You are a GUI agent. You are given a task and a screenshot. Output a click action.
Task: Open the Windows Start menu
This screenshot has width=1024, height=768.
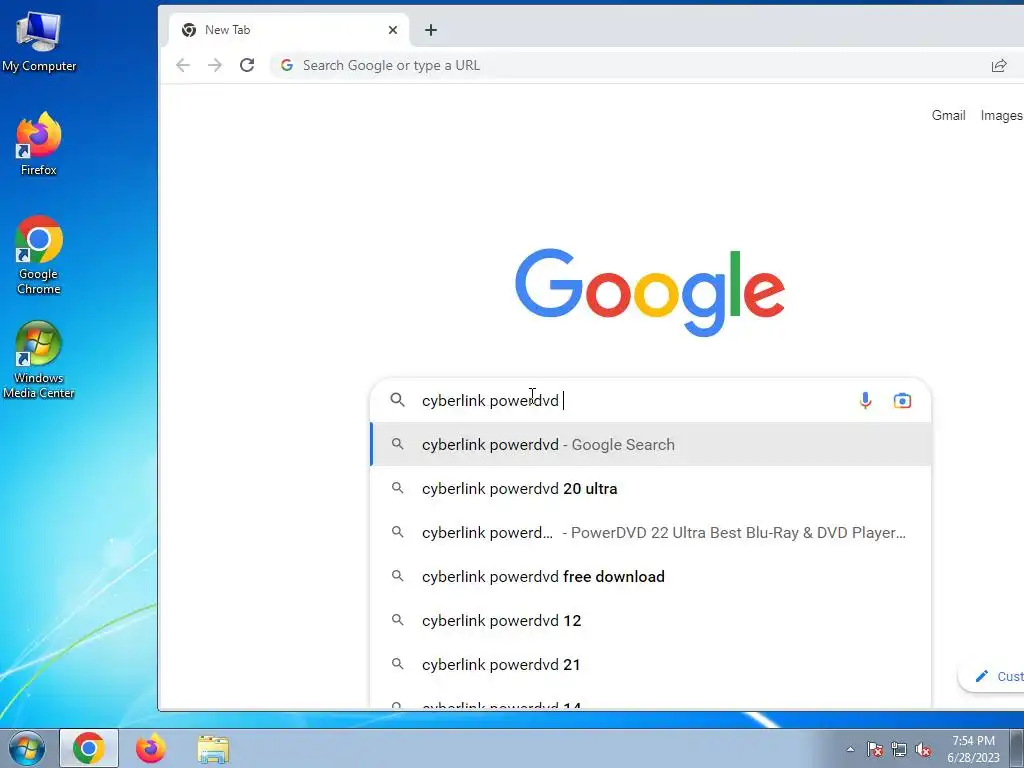pyautogui.click(x=27, y=748)
